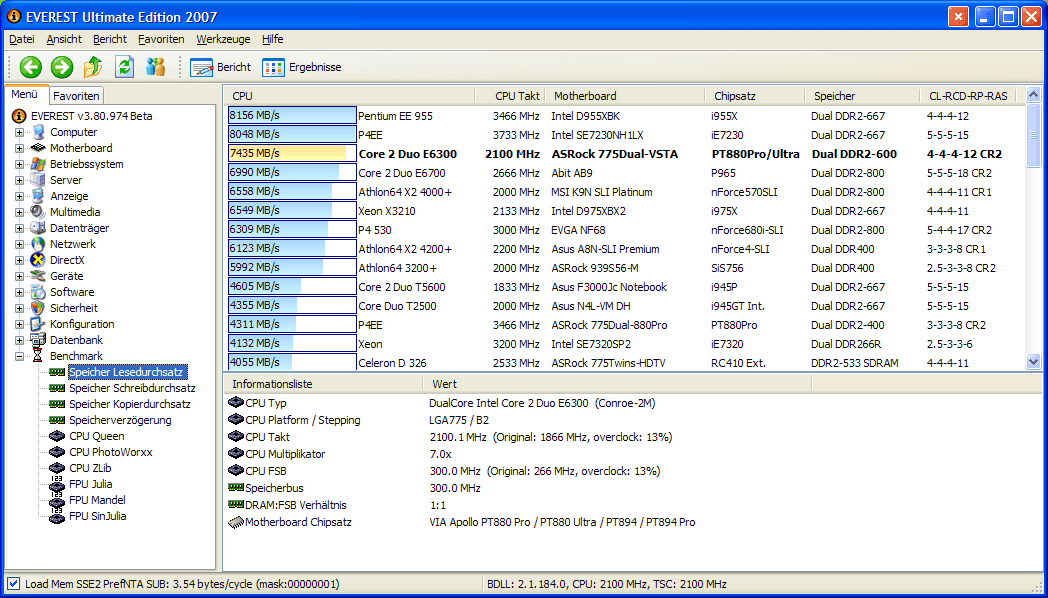Click the EVEREST v3.80.974 Beta root icon
1048x598 pixels.
[19, 116]
